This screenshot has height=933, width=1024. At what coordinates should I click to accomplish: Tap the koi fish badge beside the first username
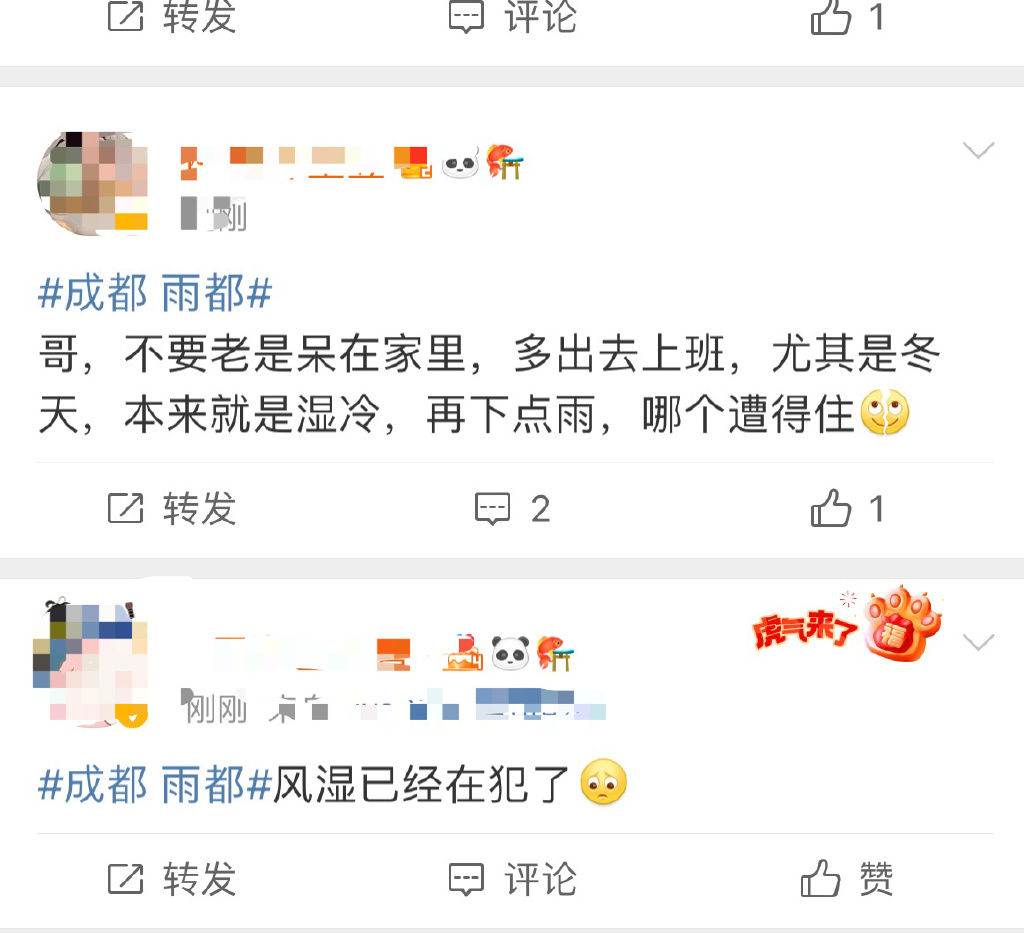coord(505,161)
